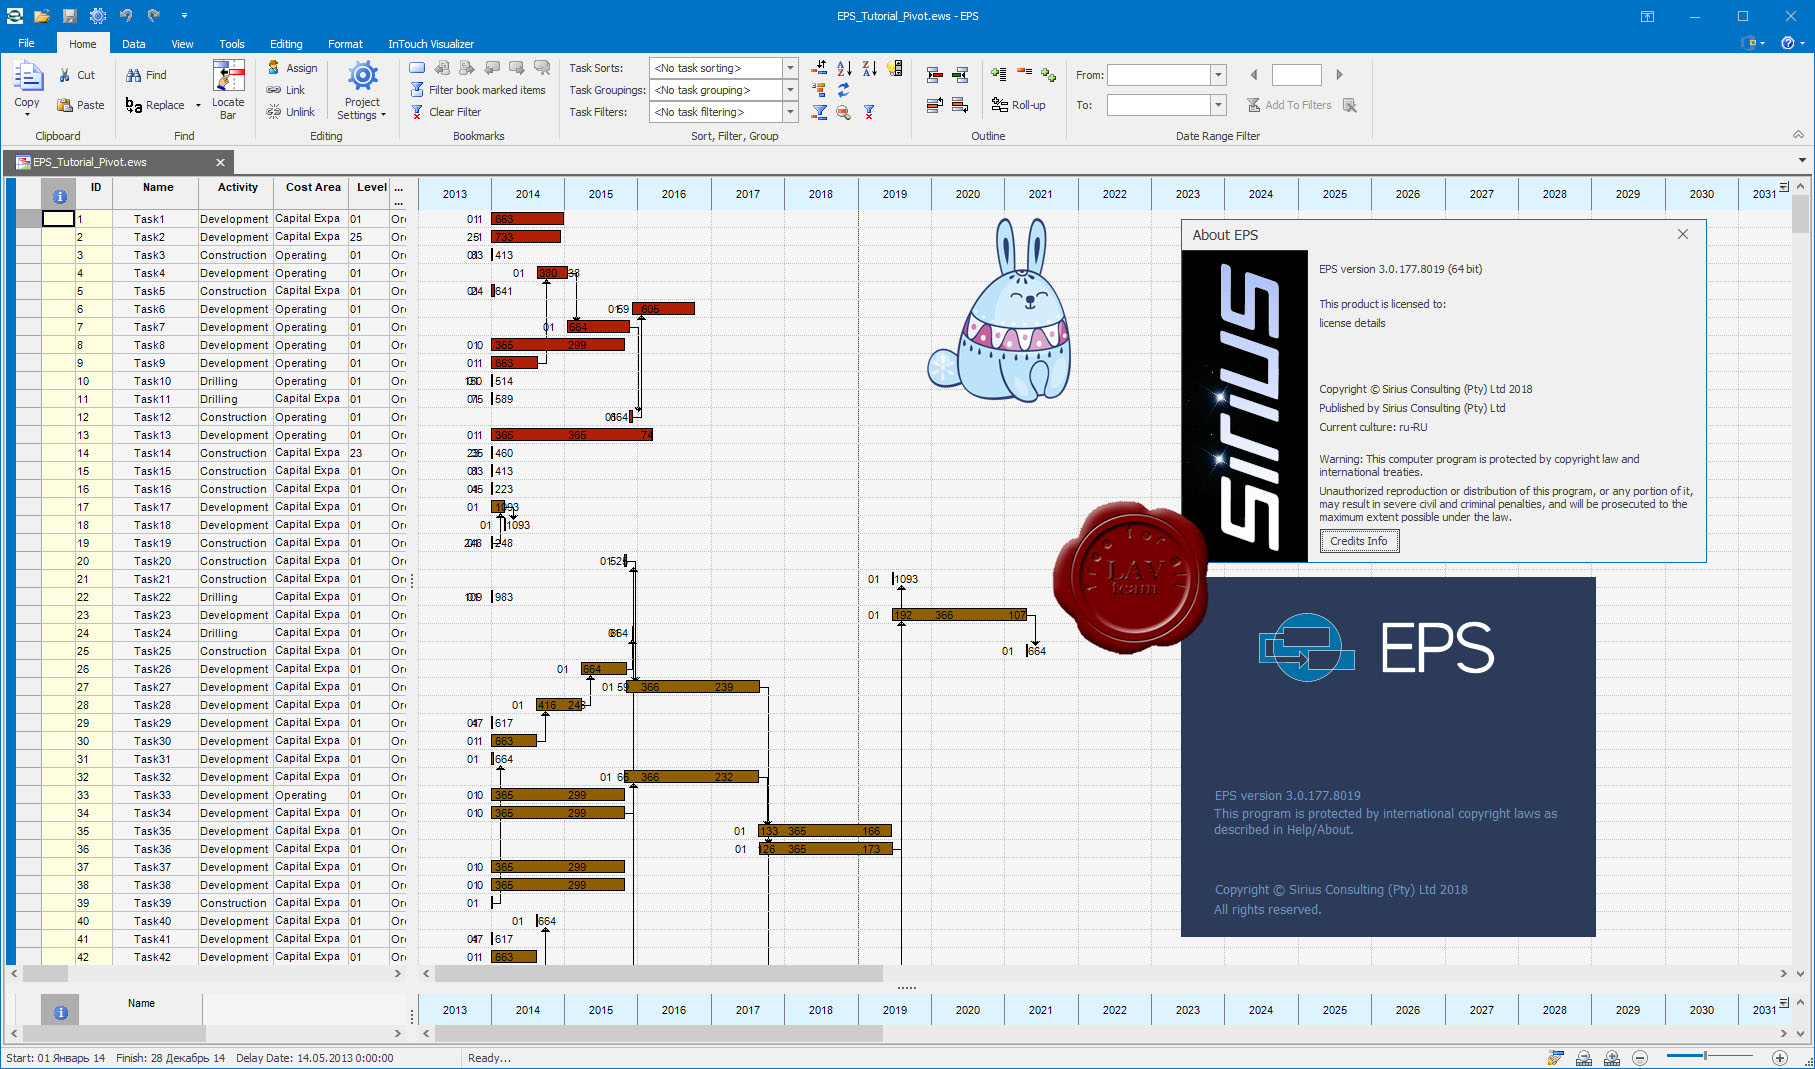The image size is (1815, 1069).
Task: Switch to the Format ribbon tab
Action: pyautogui.click(x=345, y=44)
